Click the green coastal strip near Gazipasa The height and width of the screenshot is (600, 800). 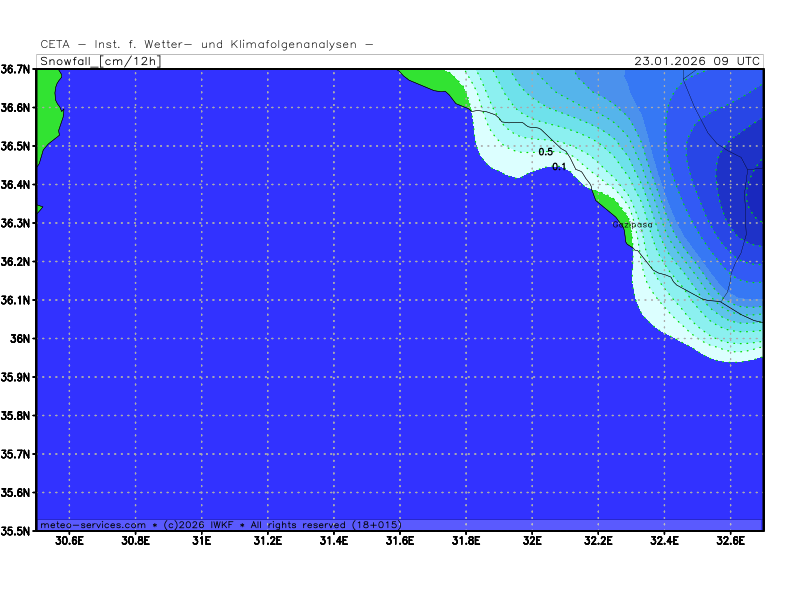point(611,208)
